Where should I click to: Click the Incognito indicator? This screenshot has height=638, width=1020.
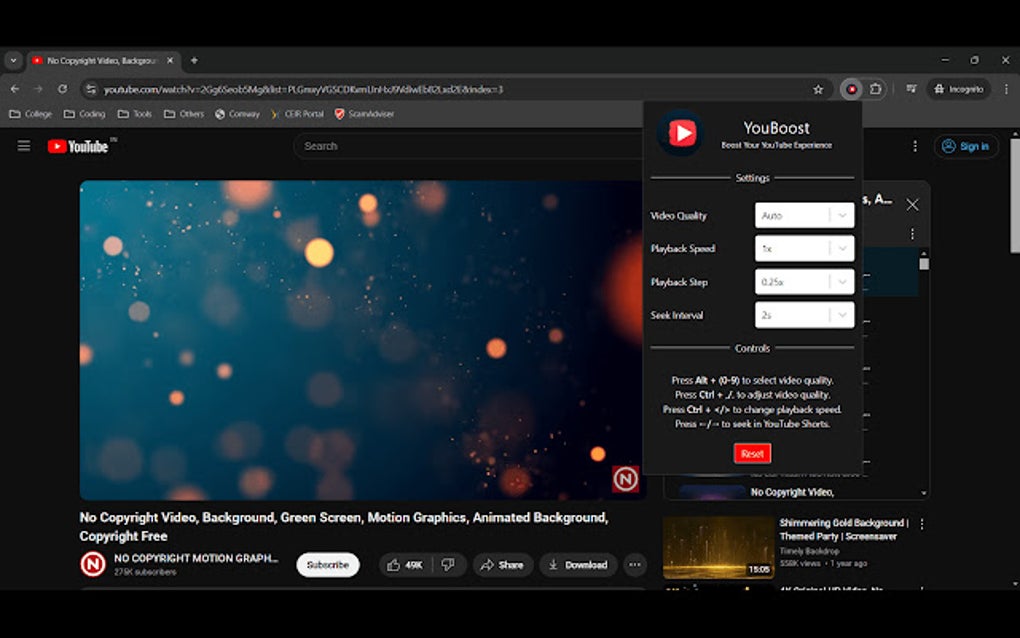(959, 89)
